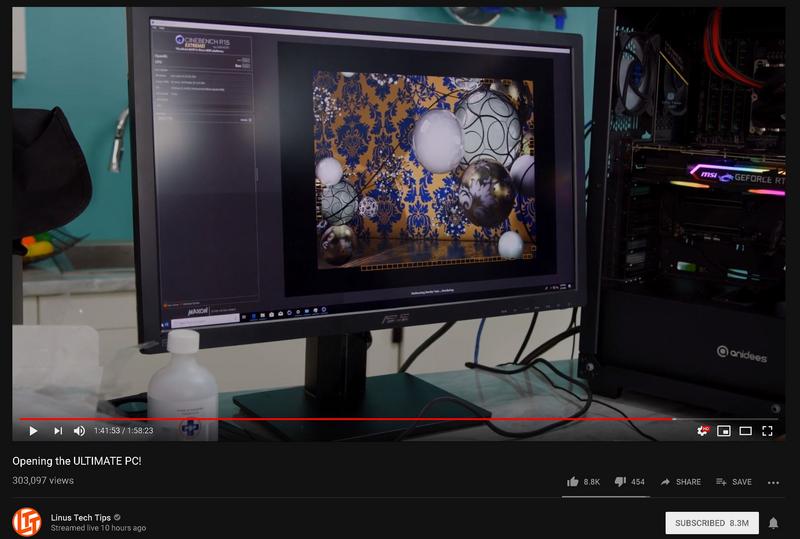This screenshot has height=539, width=800.
Task: Like the video with thumbs up
Action: point(572,481)
